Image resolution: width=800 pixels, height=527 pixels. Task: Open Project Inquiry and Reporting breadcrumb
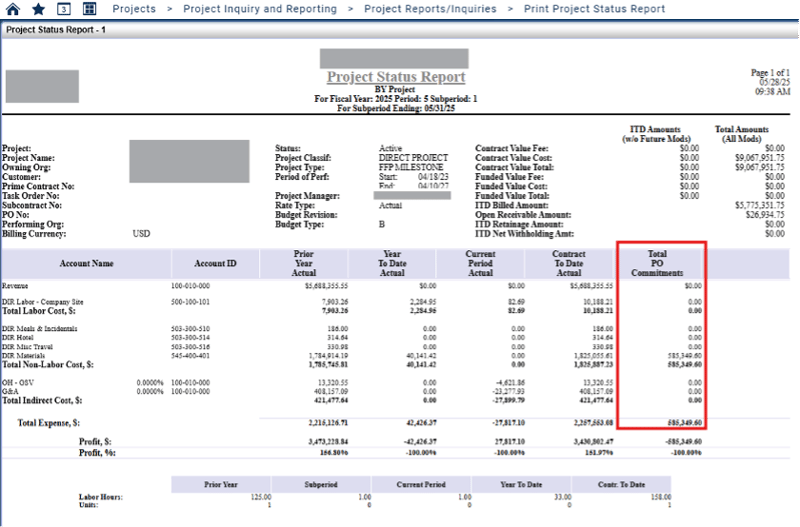tap(259, 9)
